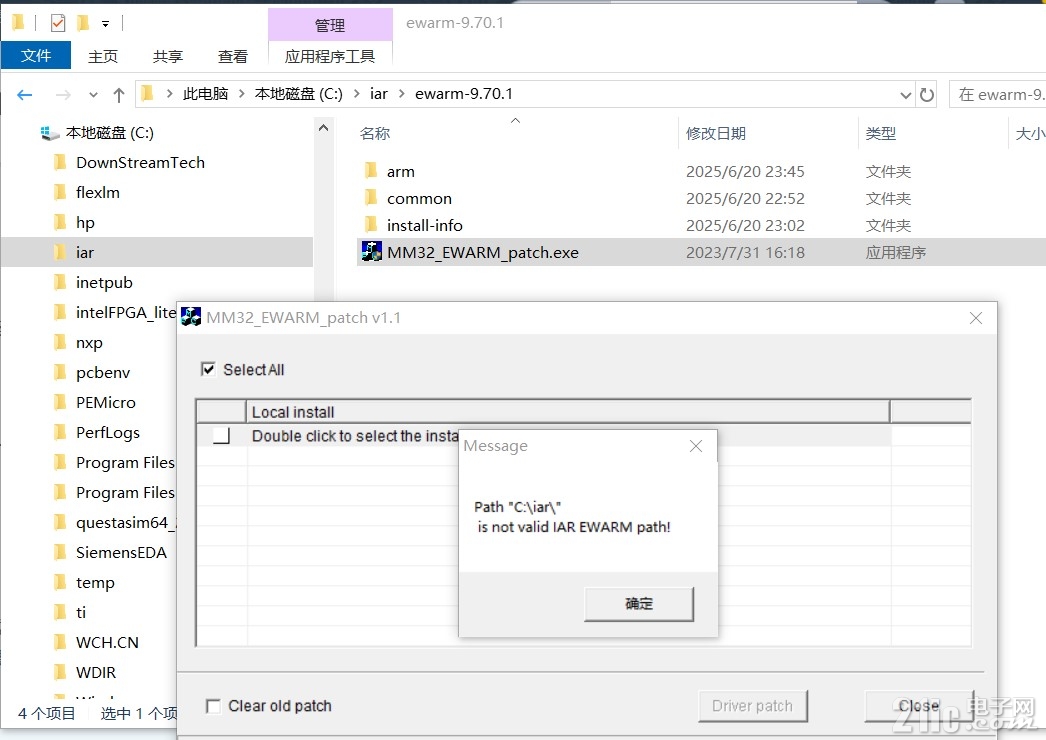Switch to the 主页 ribbon tab
This screenshot has width=1046, height=740.
103,57
